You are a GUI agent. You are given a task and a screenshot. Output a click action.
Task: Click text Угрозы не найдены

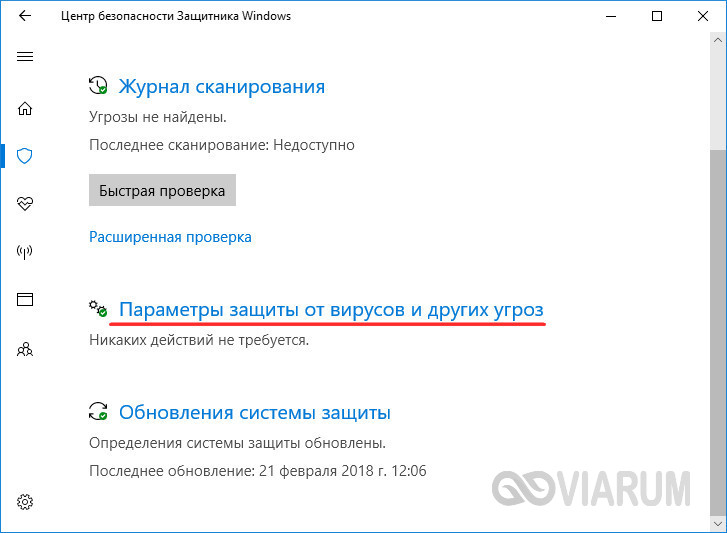[158, 117]
